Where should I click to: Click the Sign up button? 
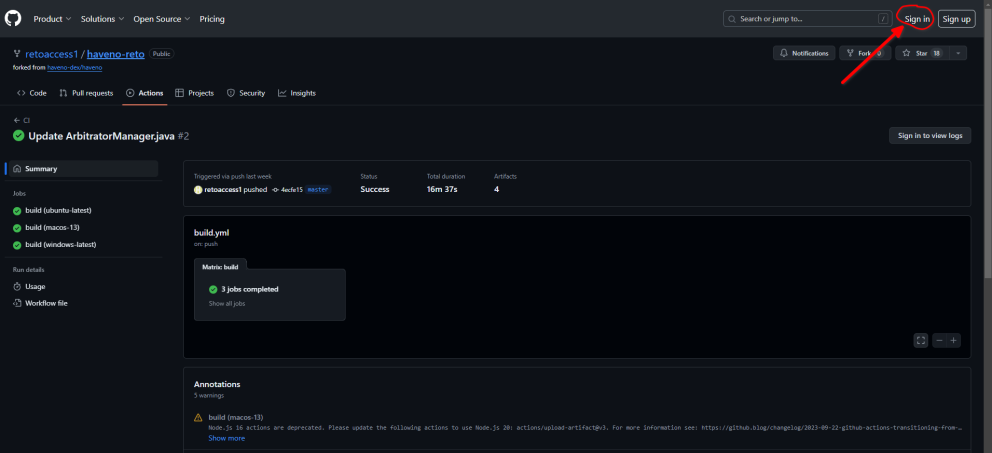956,19
